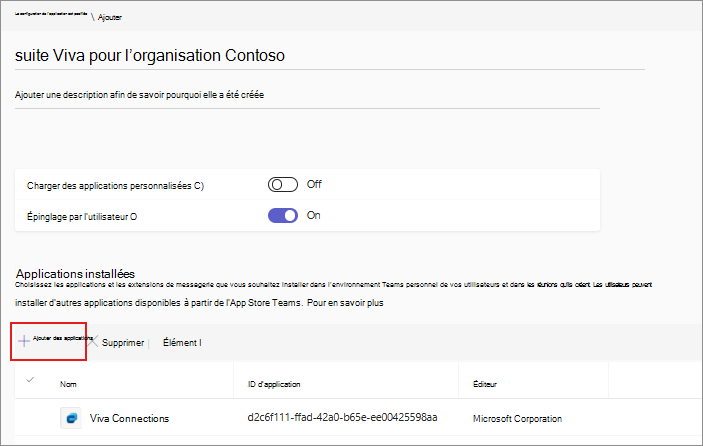Turn off Épinglage par l'utilisateur toggle

283,216
